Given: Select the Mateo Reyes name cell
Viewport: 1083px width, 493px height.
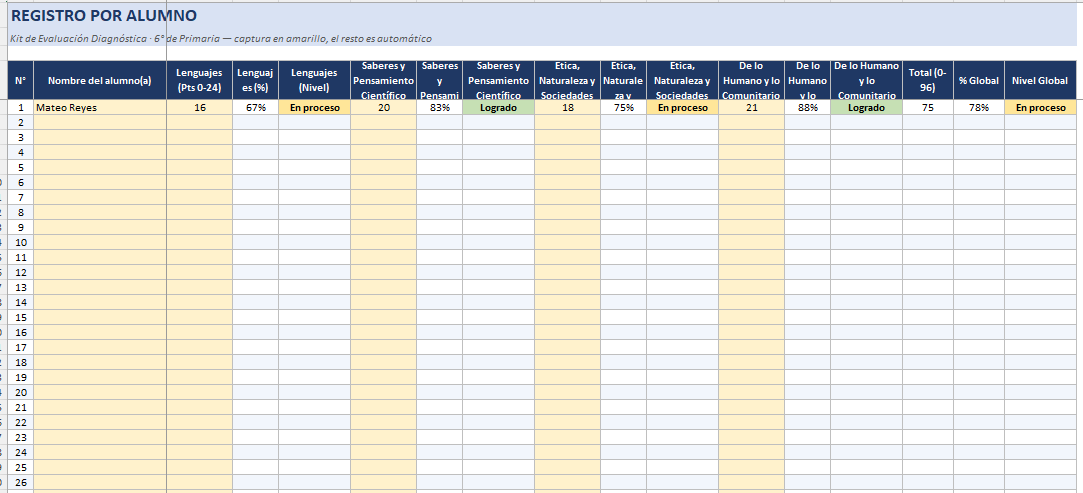Looking at the screenshot, I should point(99,108).
